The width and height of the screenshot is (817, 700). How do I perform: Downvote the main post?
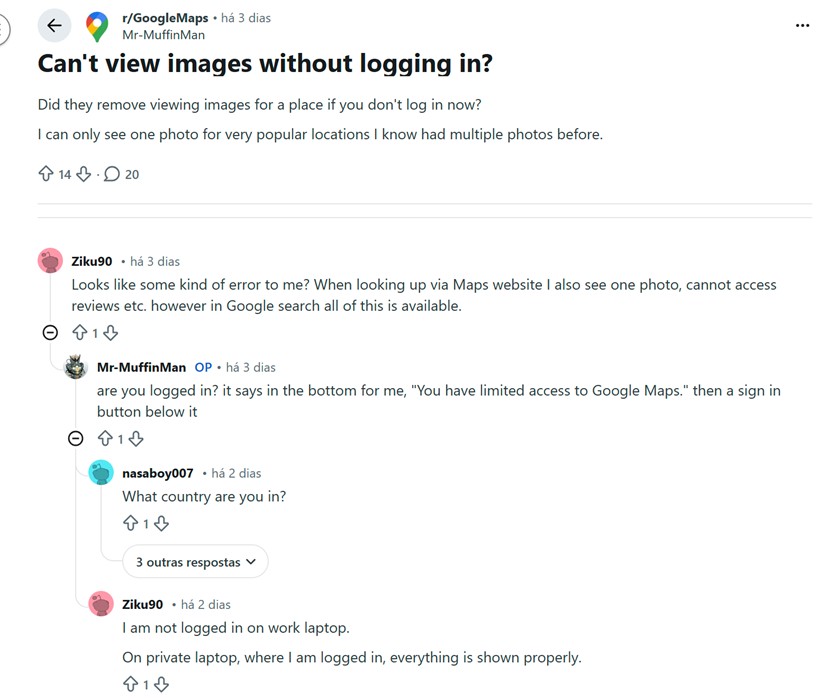tap(84, 174)
